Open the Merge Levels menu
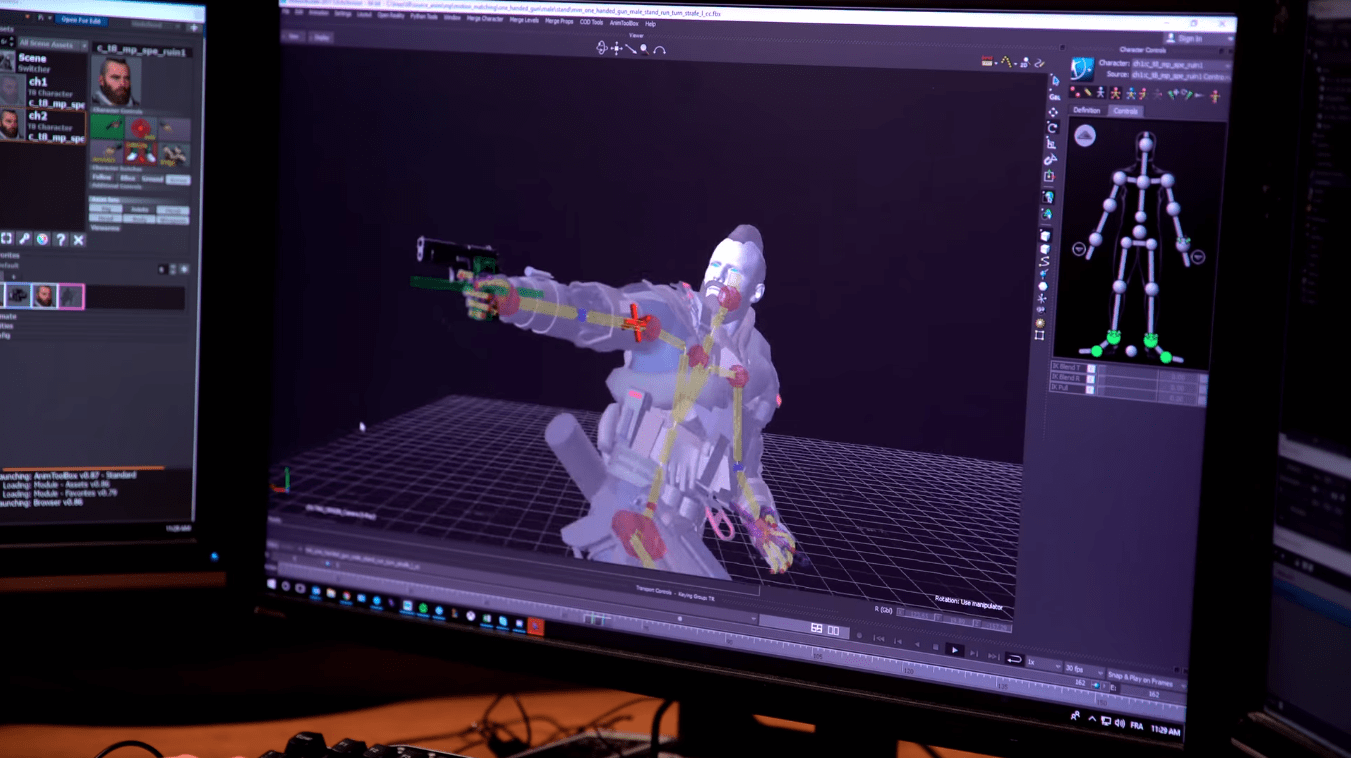 coord(524,20)
